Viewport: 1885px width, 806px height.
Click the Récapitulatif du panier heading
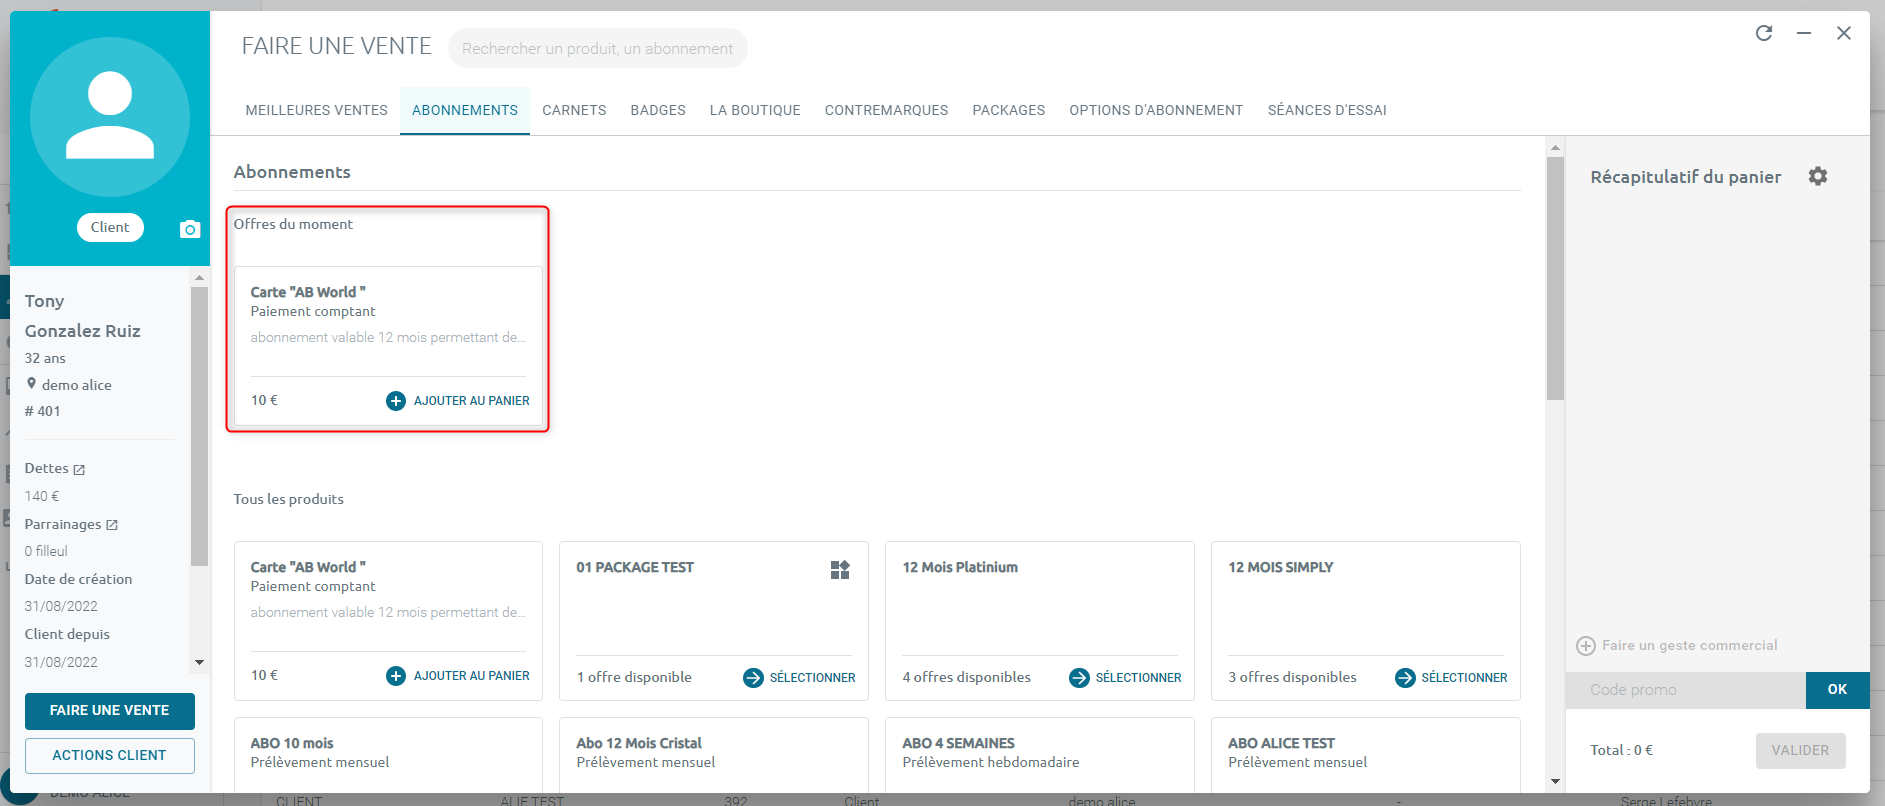pos(1686,177)
